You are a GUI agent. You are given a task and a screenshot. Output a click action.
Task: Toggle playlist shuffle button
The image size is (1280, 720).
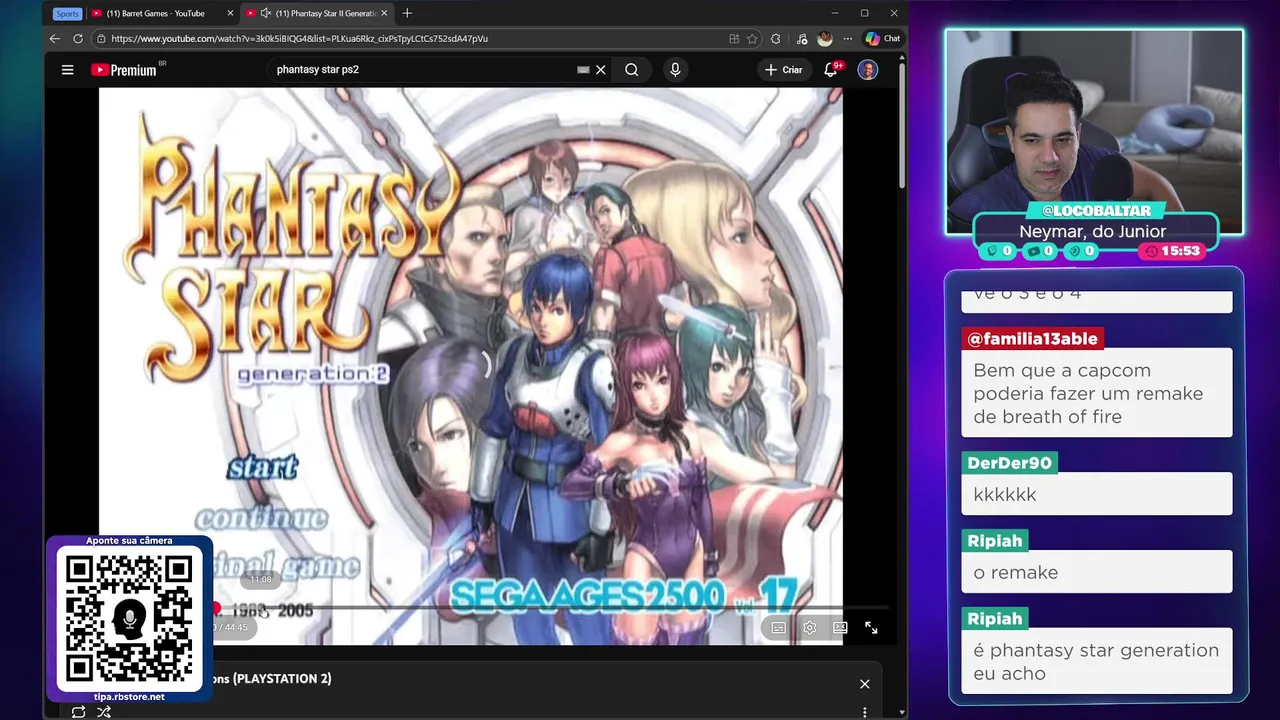pyautogui.click(x=104, y=712)
